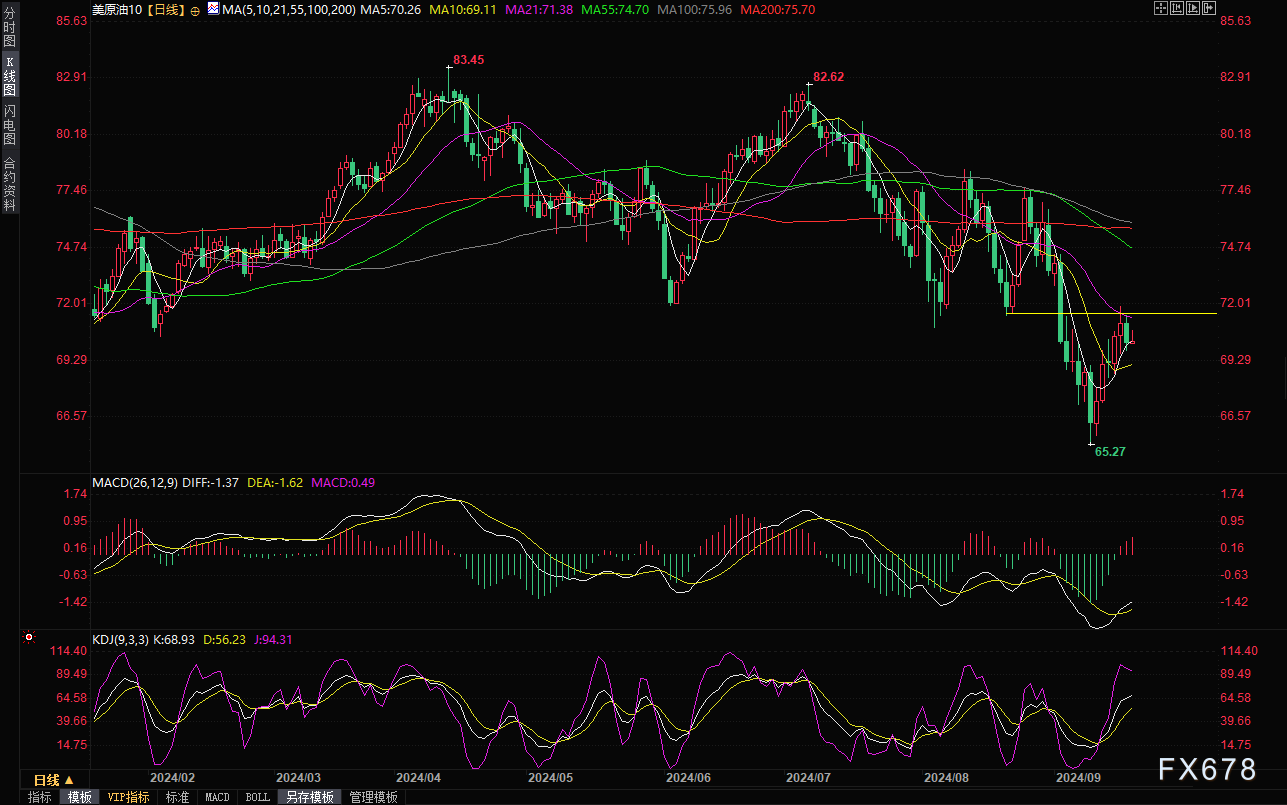Open the VIP指标 tab
Image resolution: width=1287 pixels, height=805 pixels.
[129, 797]
